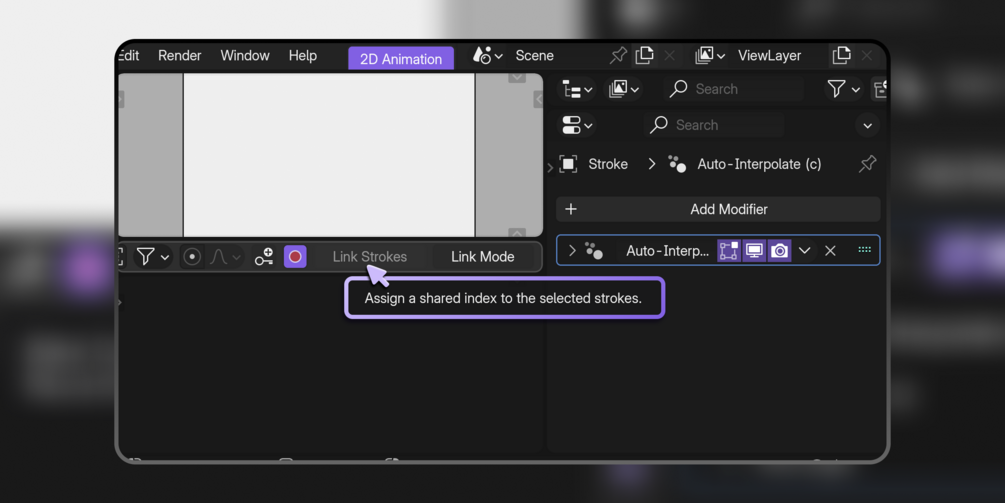1005x503 pixels.
Task: Open the outliner editor type dropdown
Action: 577,89
